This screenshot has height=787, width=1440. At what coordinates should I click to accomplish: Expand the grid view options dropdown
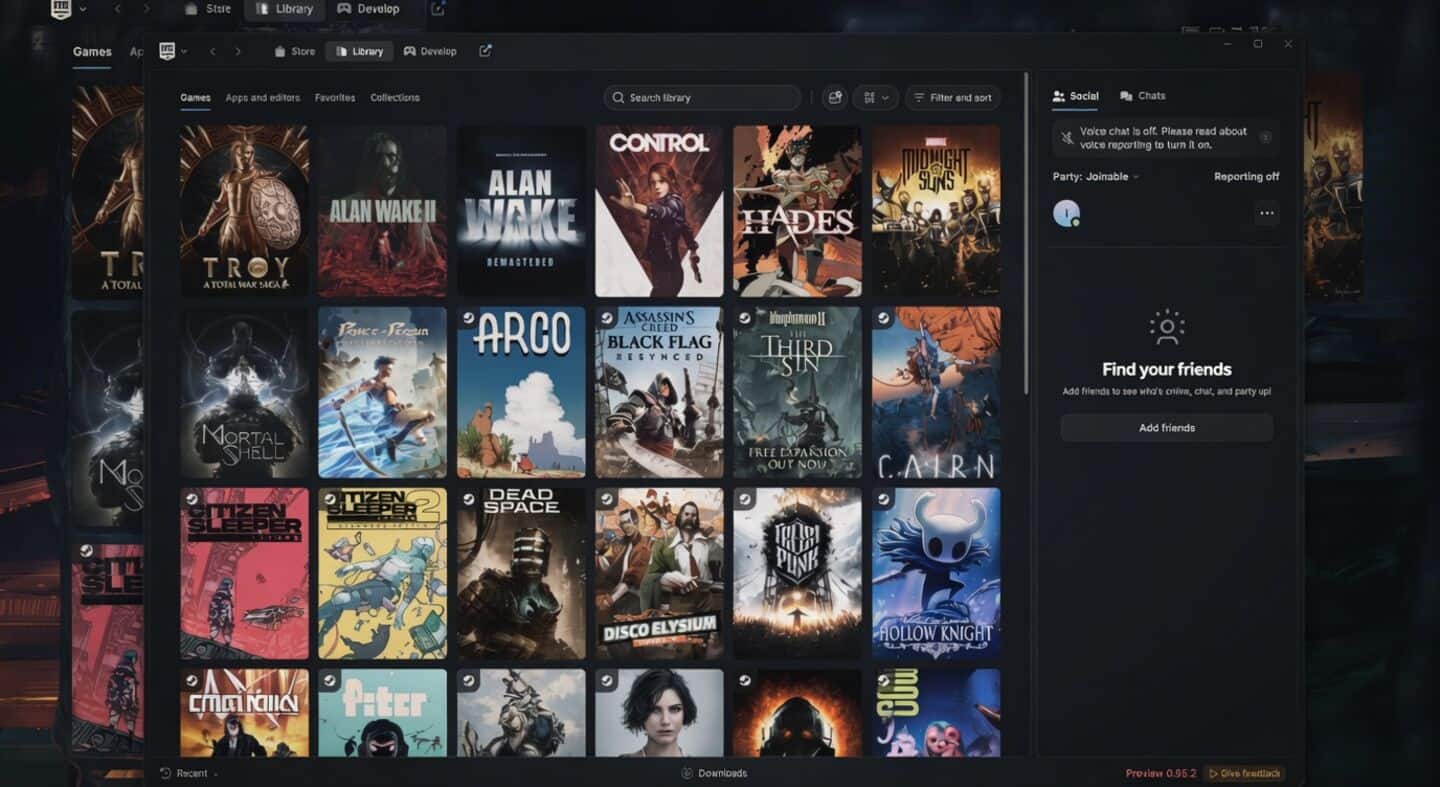(x=875, y=98)
